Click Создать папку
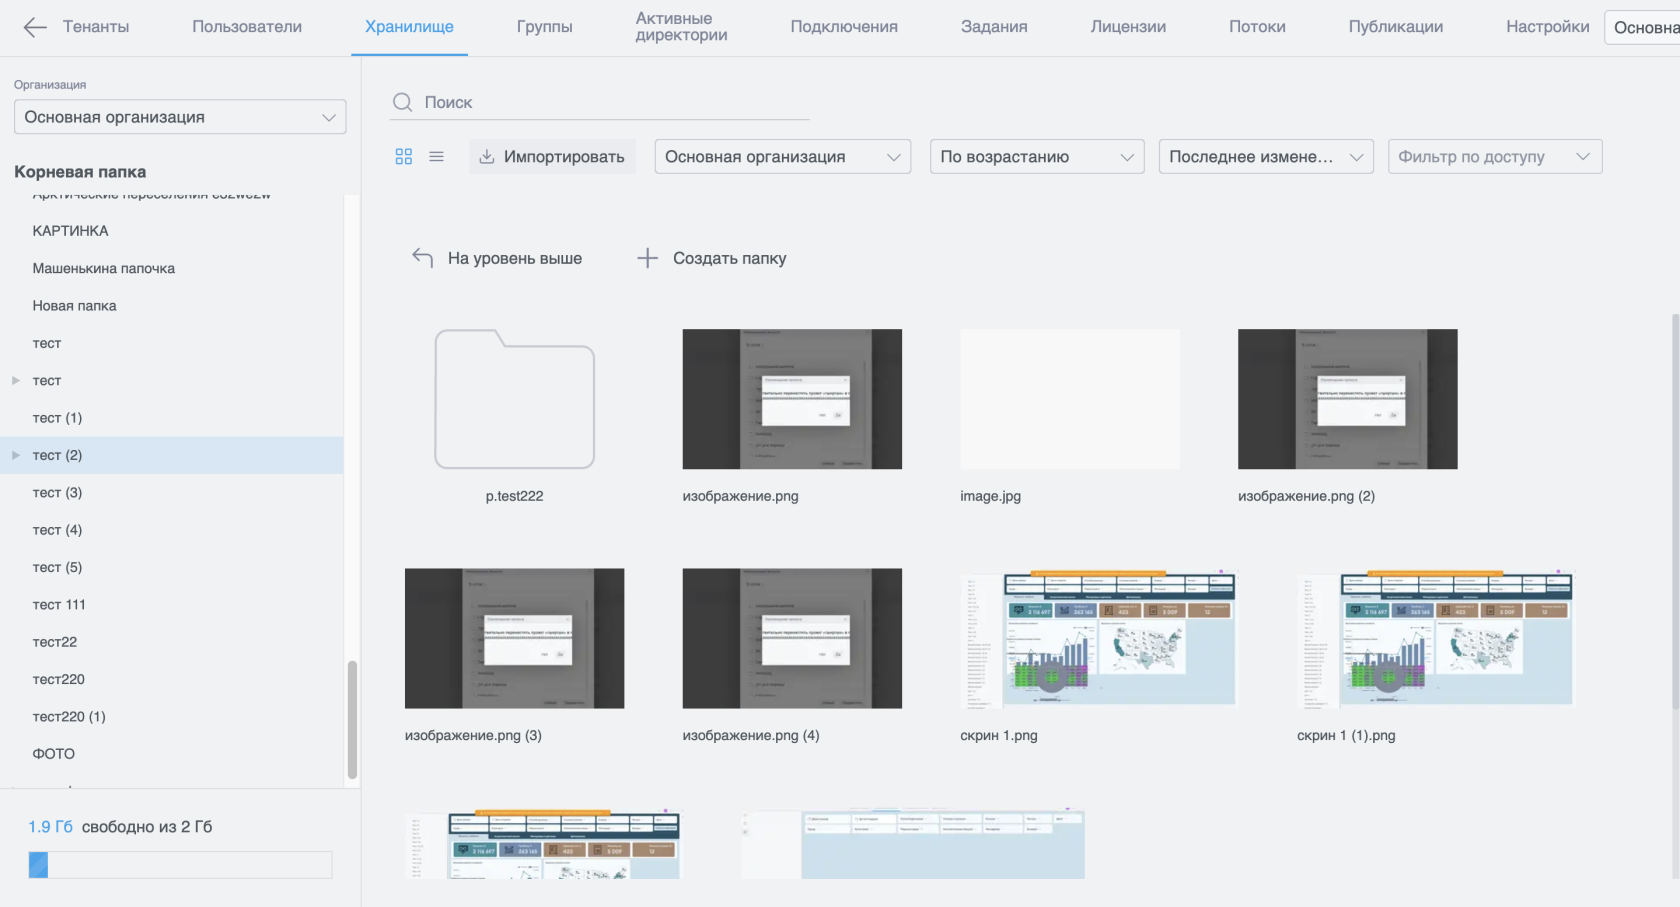Screen dimensions: 1680x907 [x=730, y=258]
